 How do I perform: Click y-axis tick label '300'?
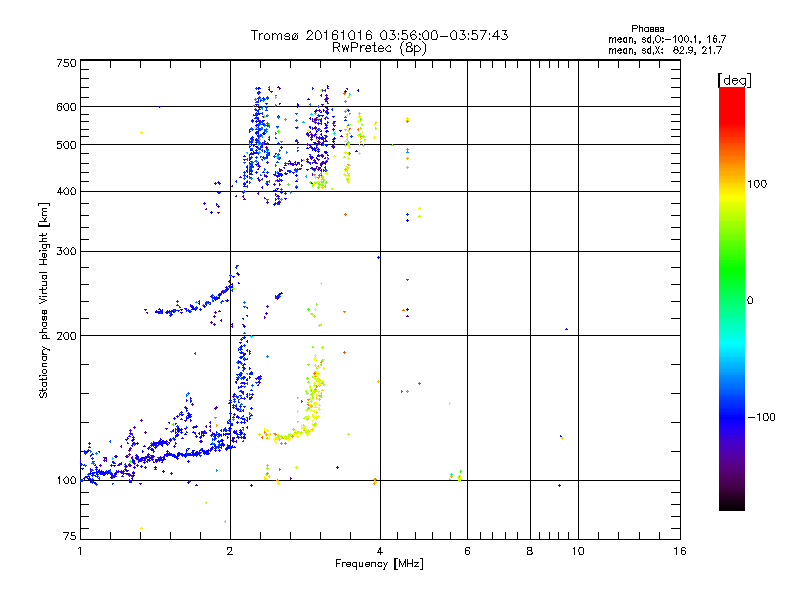[66, 252]
